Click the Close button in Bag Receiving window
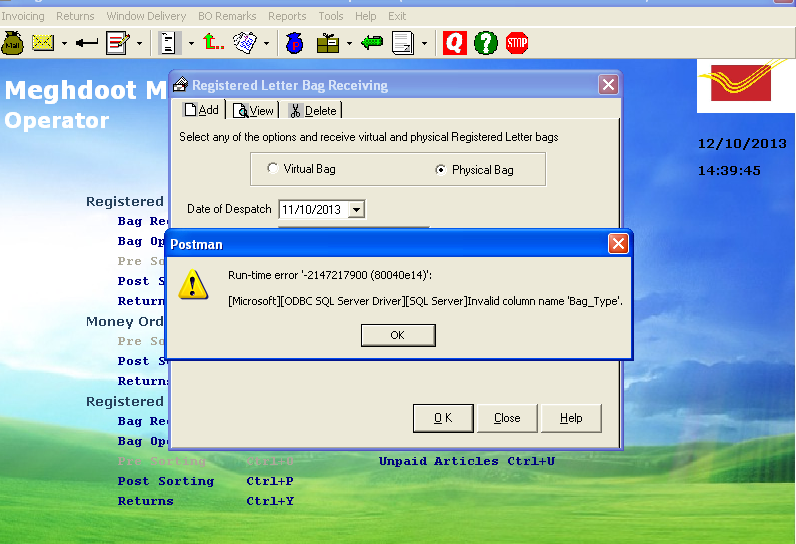 click(507, 418)
